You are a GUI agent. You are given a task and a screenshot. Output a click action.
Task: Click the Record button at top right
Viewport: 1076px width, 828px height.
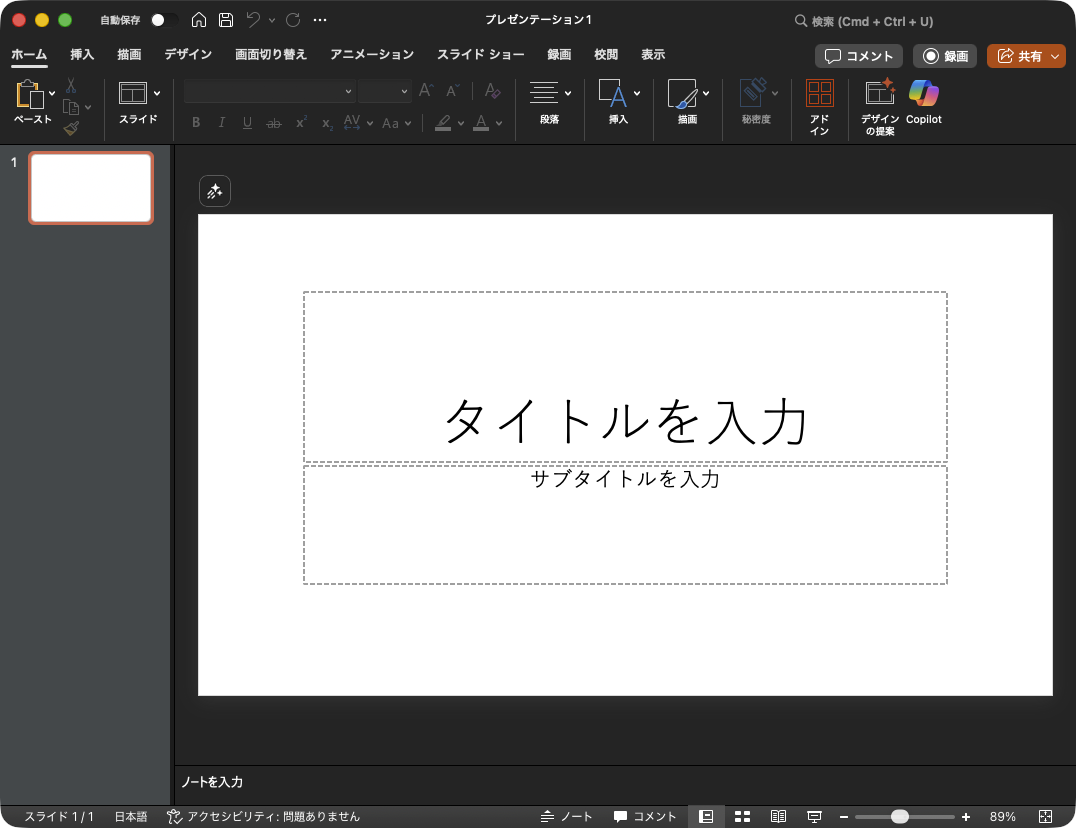[x=944, y=56]
